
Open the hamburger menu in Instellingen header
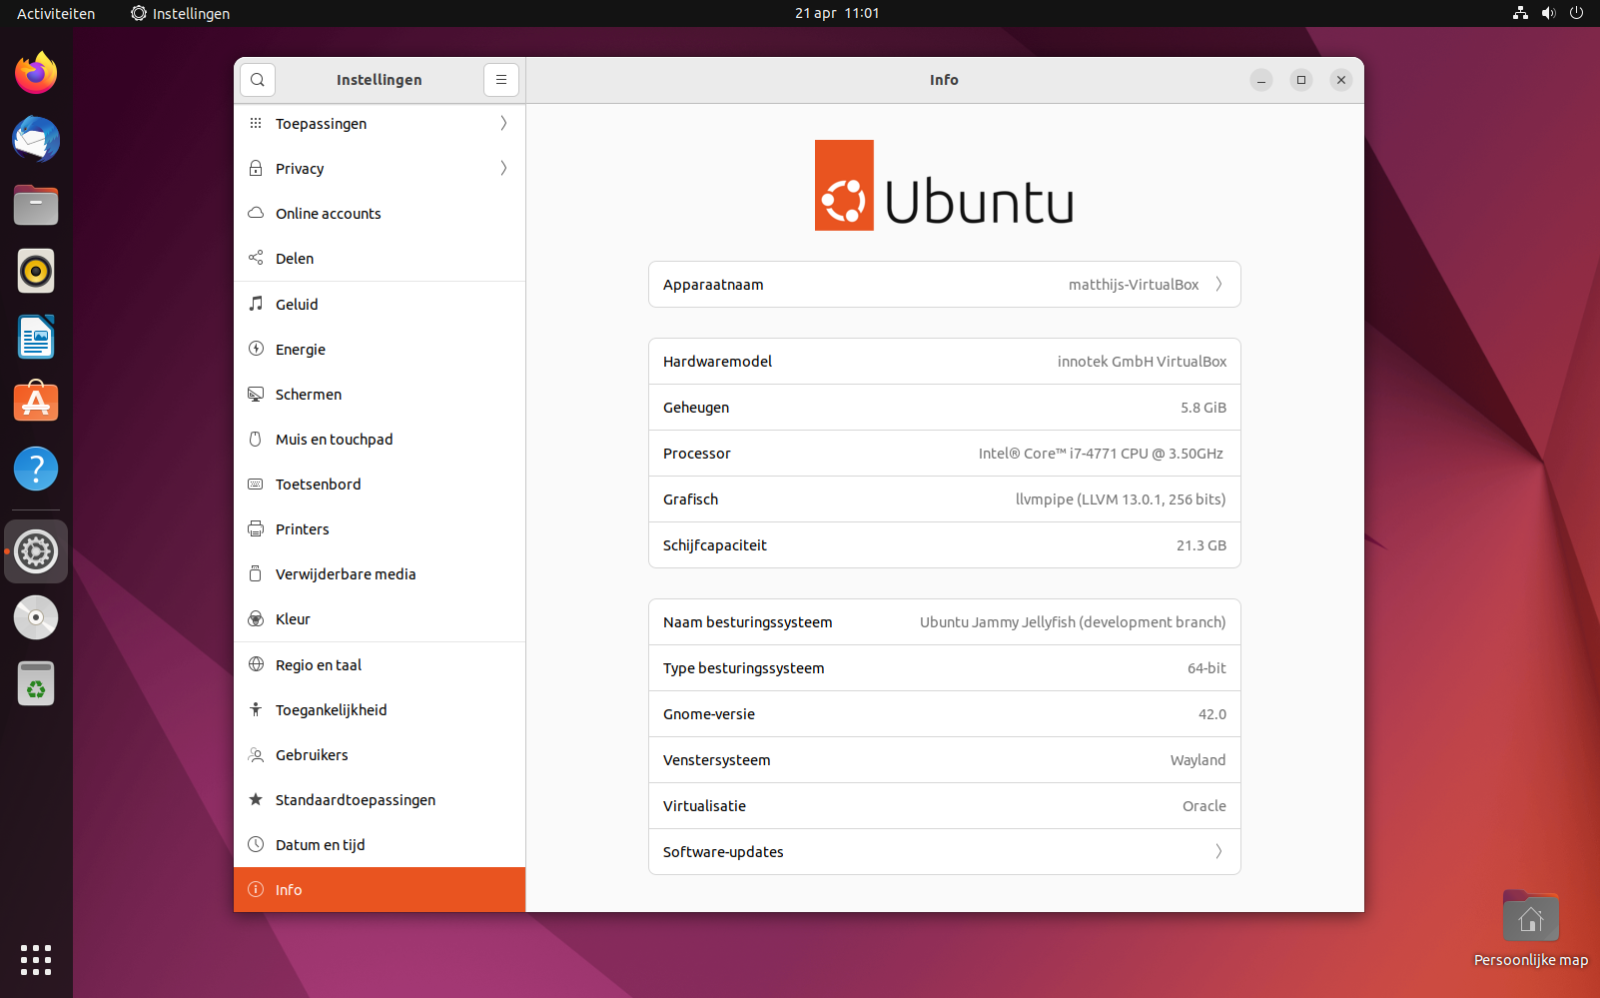coord(501,80)
